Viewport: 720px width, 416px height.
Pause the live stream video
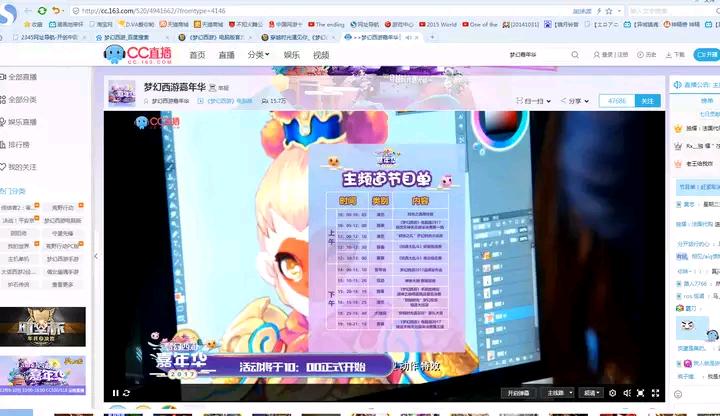coord(114,393)
